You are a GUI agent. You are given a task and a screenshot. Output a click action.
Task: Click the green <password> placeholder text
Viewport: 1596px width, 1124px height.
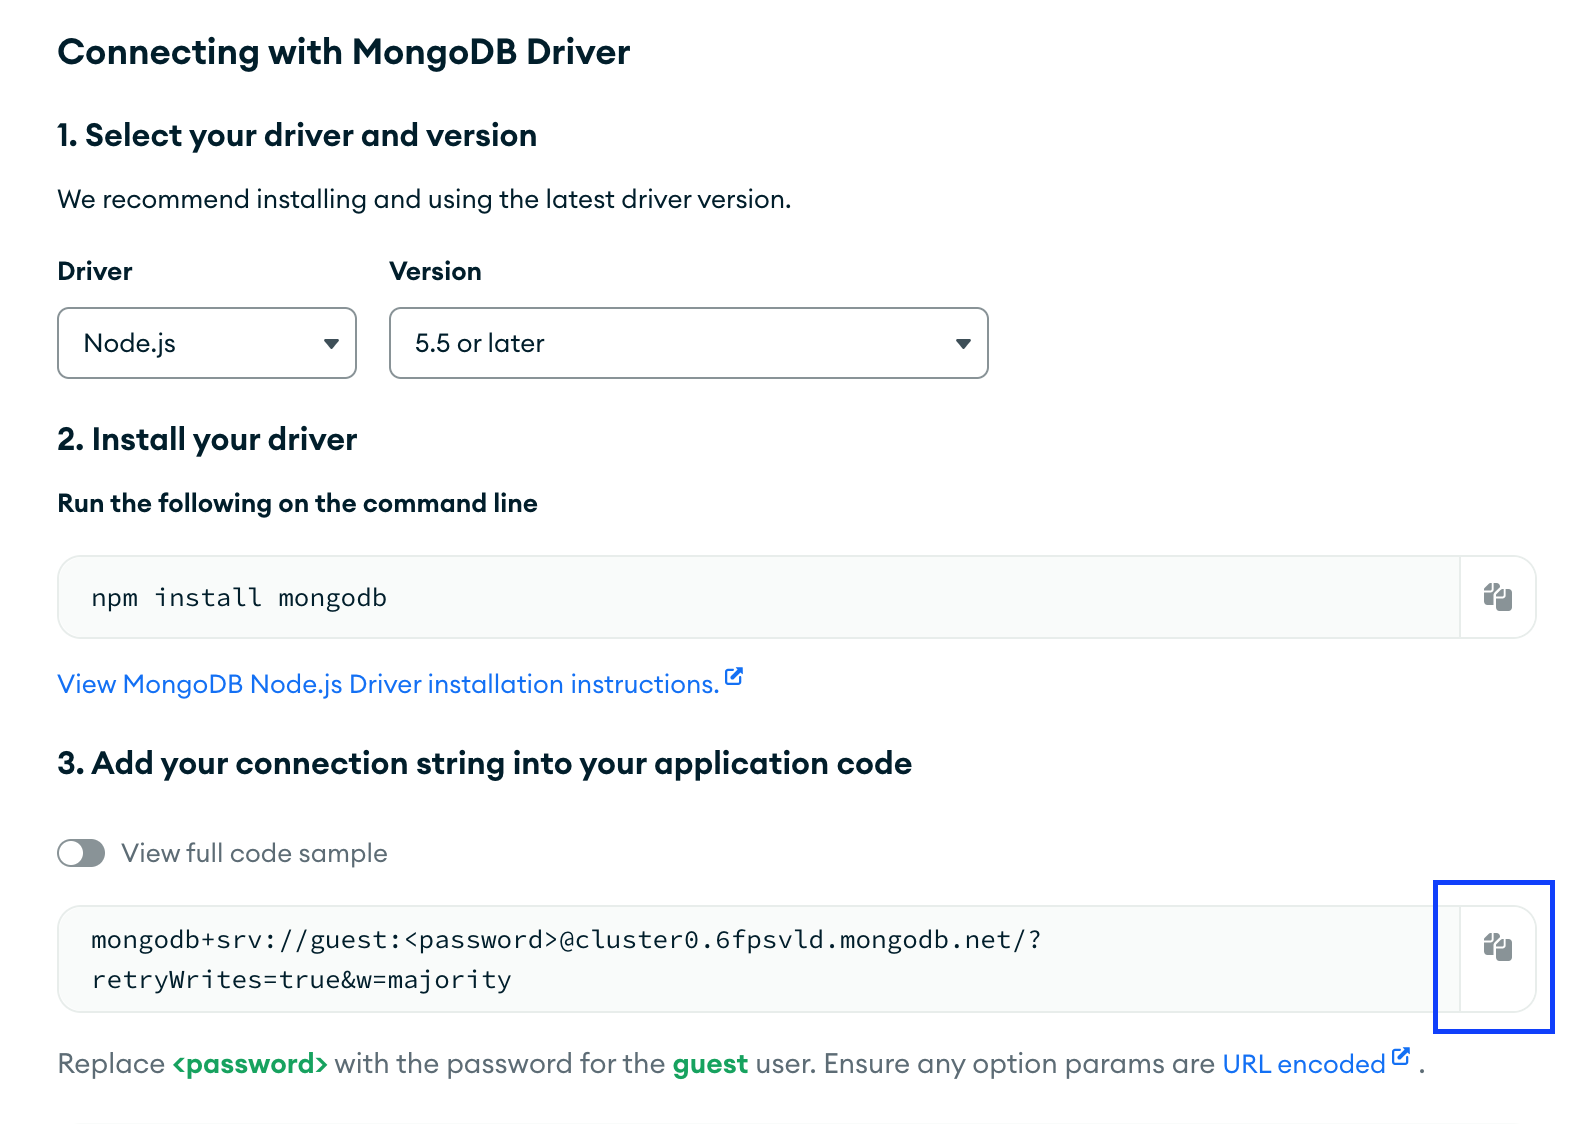(x=250, y=1064)
